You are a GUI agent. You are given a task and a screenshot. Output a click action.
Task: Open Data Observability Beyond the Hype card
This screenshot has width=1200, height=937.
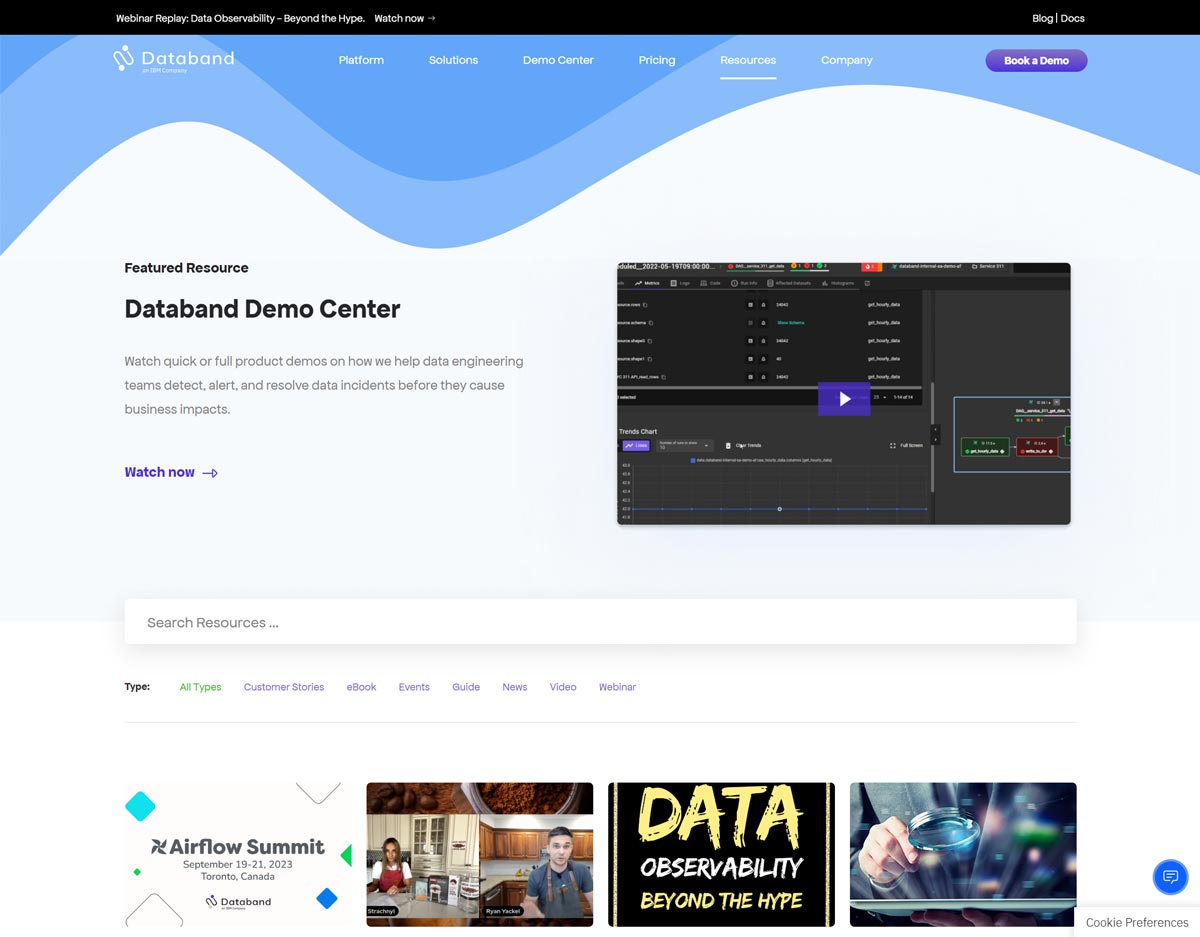(x=722, y=855)
